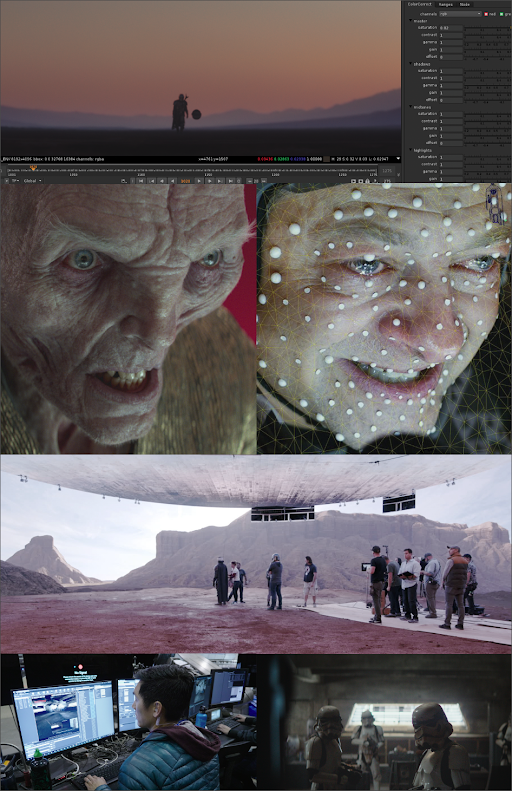Switch to the Node tab
Screen dimensions: 512x791
465,4
